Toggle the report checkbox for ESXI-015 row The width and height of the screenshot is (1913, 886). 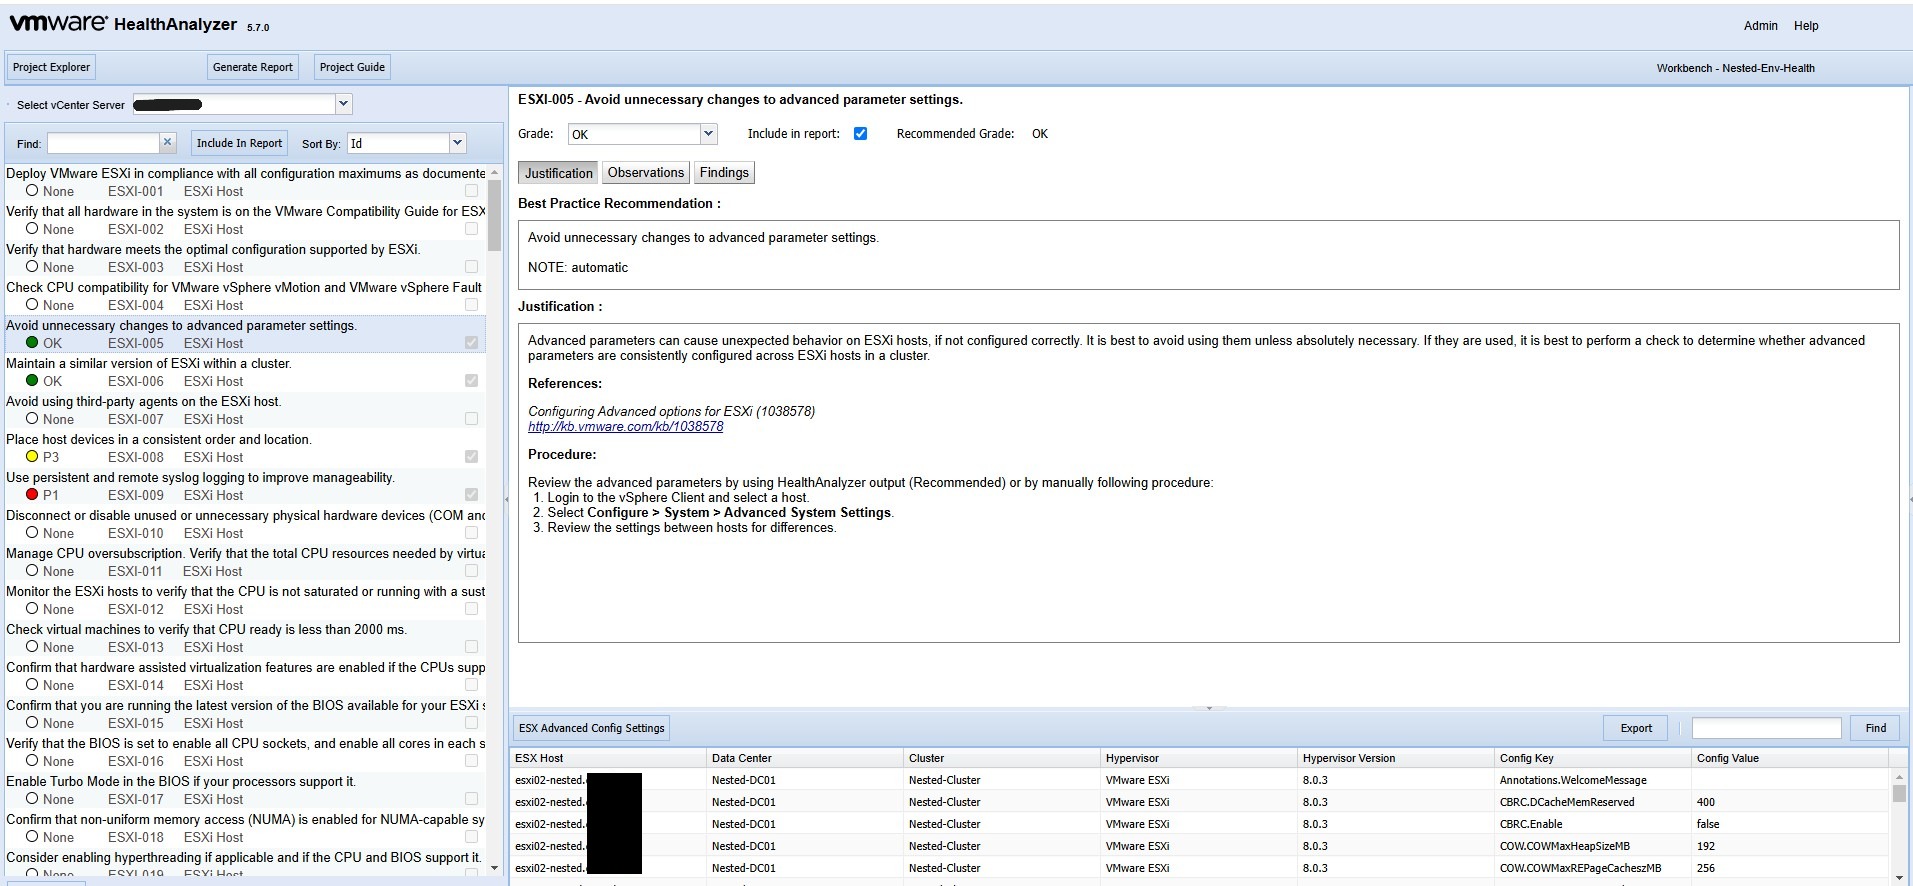471,723
